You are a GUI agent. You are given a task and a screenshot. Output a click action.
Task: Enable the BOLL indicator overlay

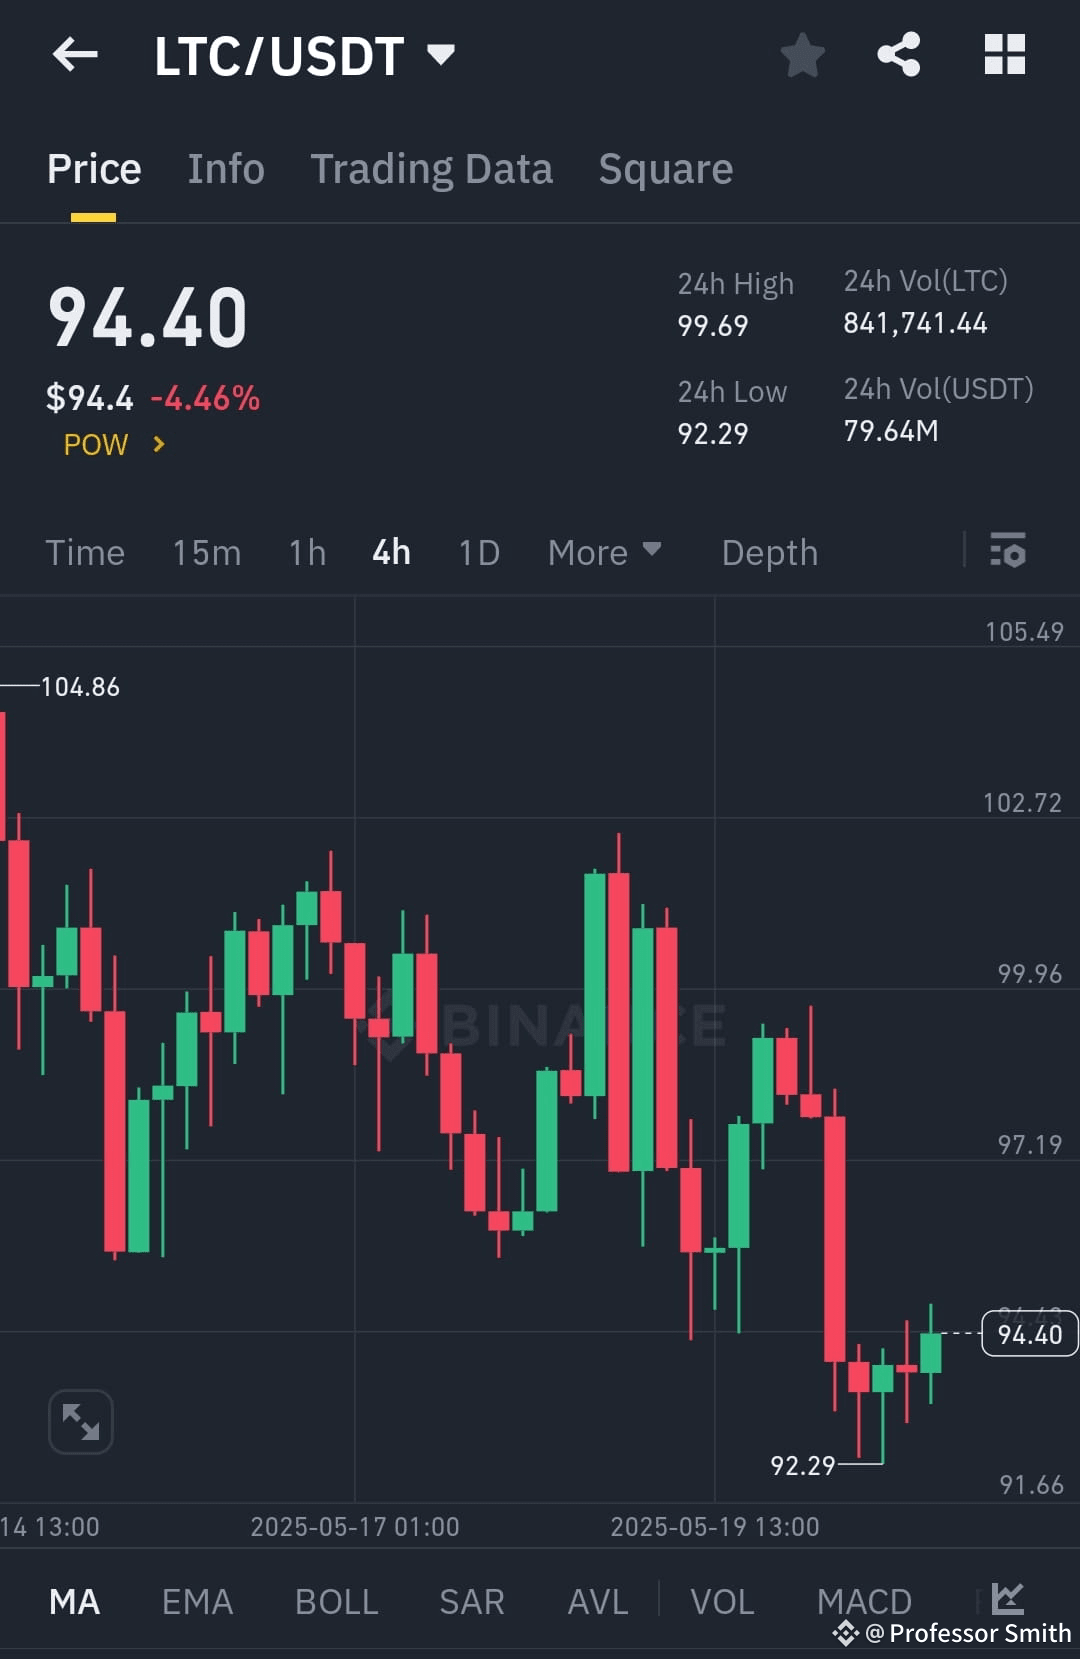pos(336,1600)
